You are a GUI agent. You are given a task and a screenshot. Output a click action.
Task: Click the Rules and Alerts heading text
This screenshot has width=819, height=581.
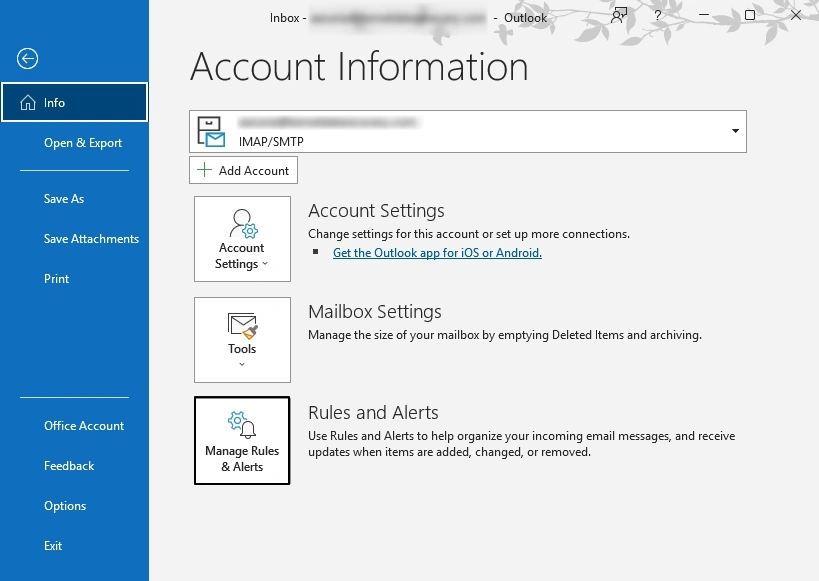[373, 412]
